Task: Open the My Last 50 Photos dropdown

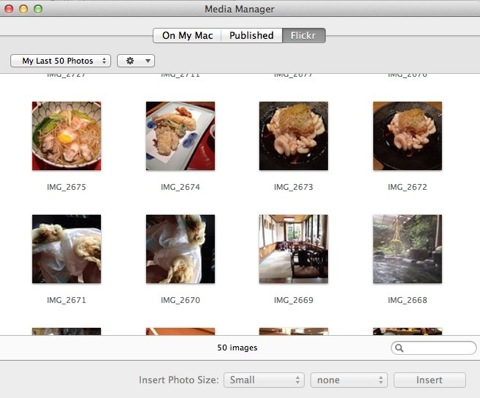Action: (60, 61)
